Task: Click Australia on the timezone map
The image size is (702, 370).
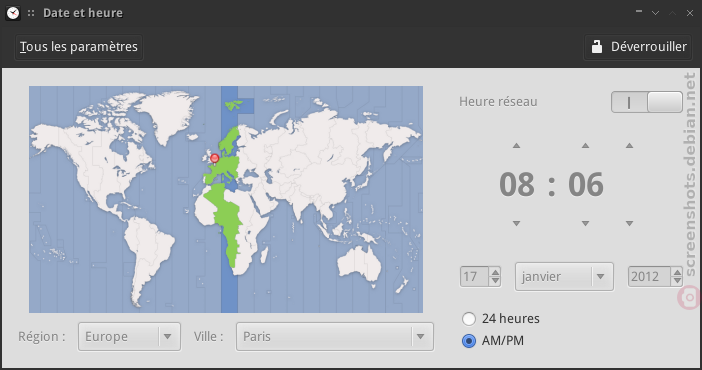Action: point(360,262)
